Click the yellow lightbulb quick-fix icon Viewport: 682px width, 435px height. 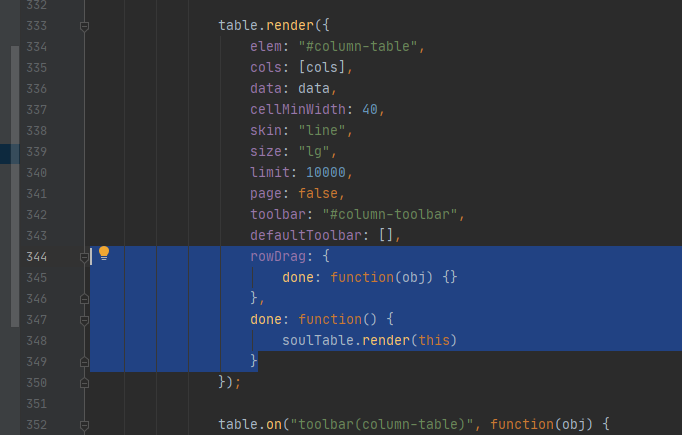tap(103, 255)
